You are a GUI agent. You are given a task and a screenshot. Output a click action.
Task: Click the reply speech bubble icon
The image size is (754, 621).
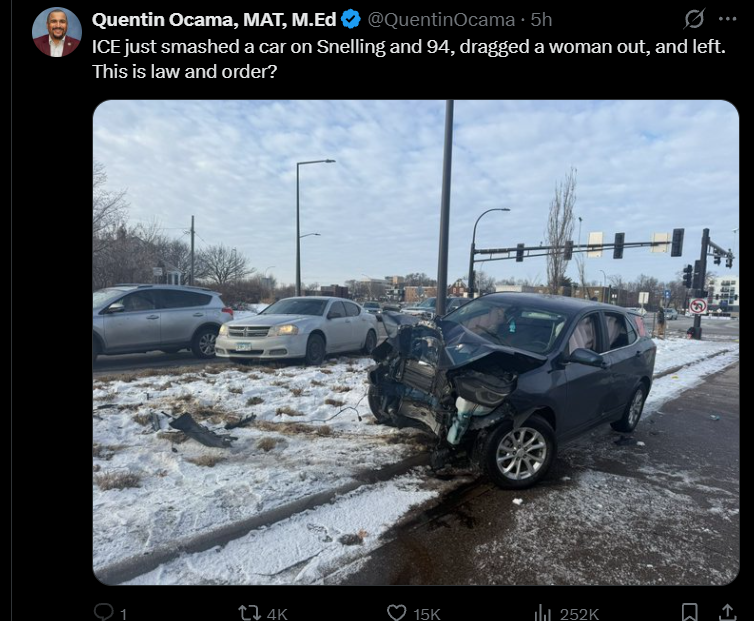click(x=103, y=612)
